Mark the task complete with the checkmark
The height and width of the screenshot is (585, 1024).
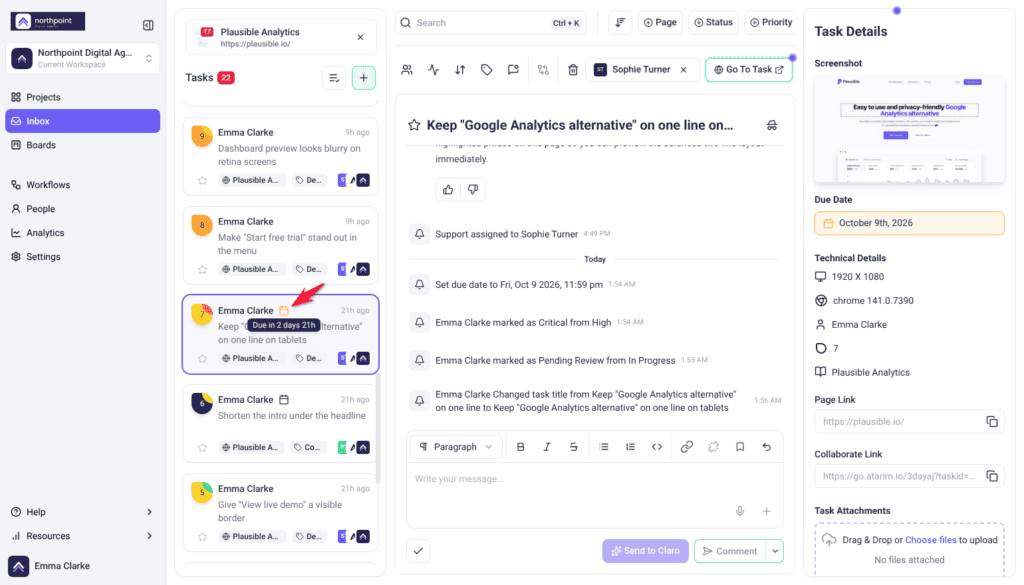click(418, 551)
